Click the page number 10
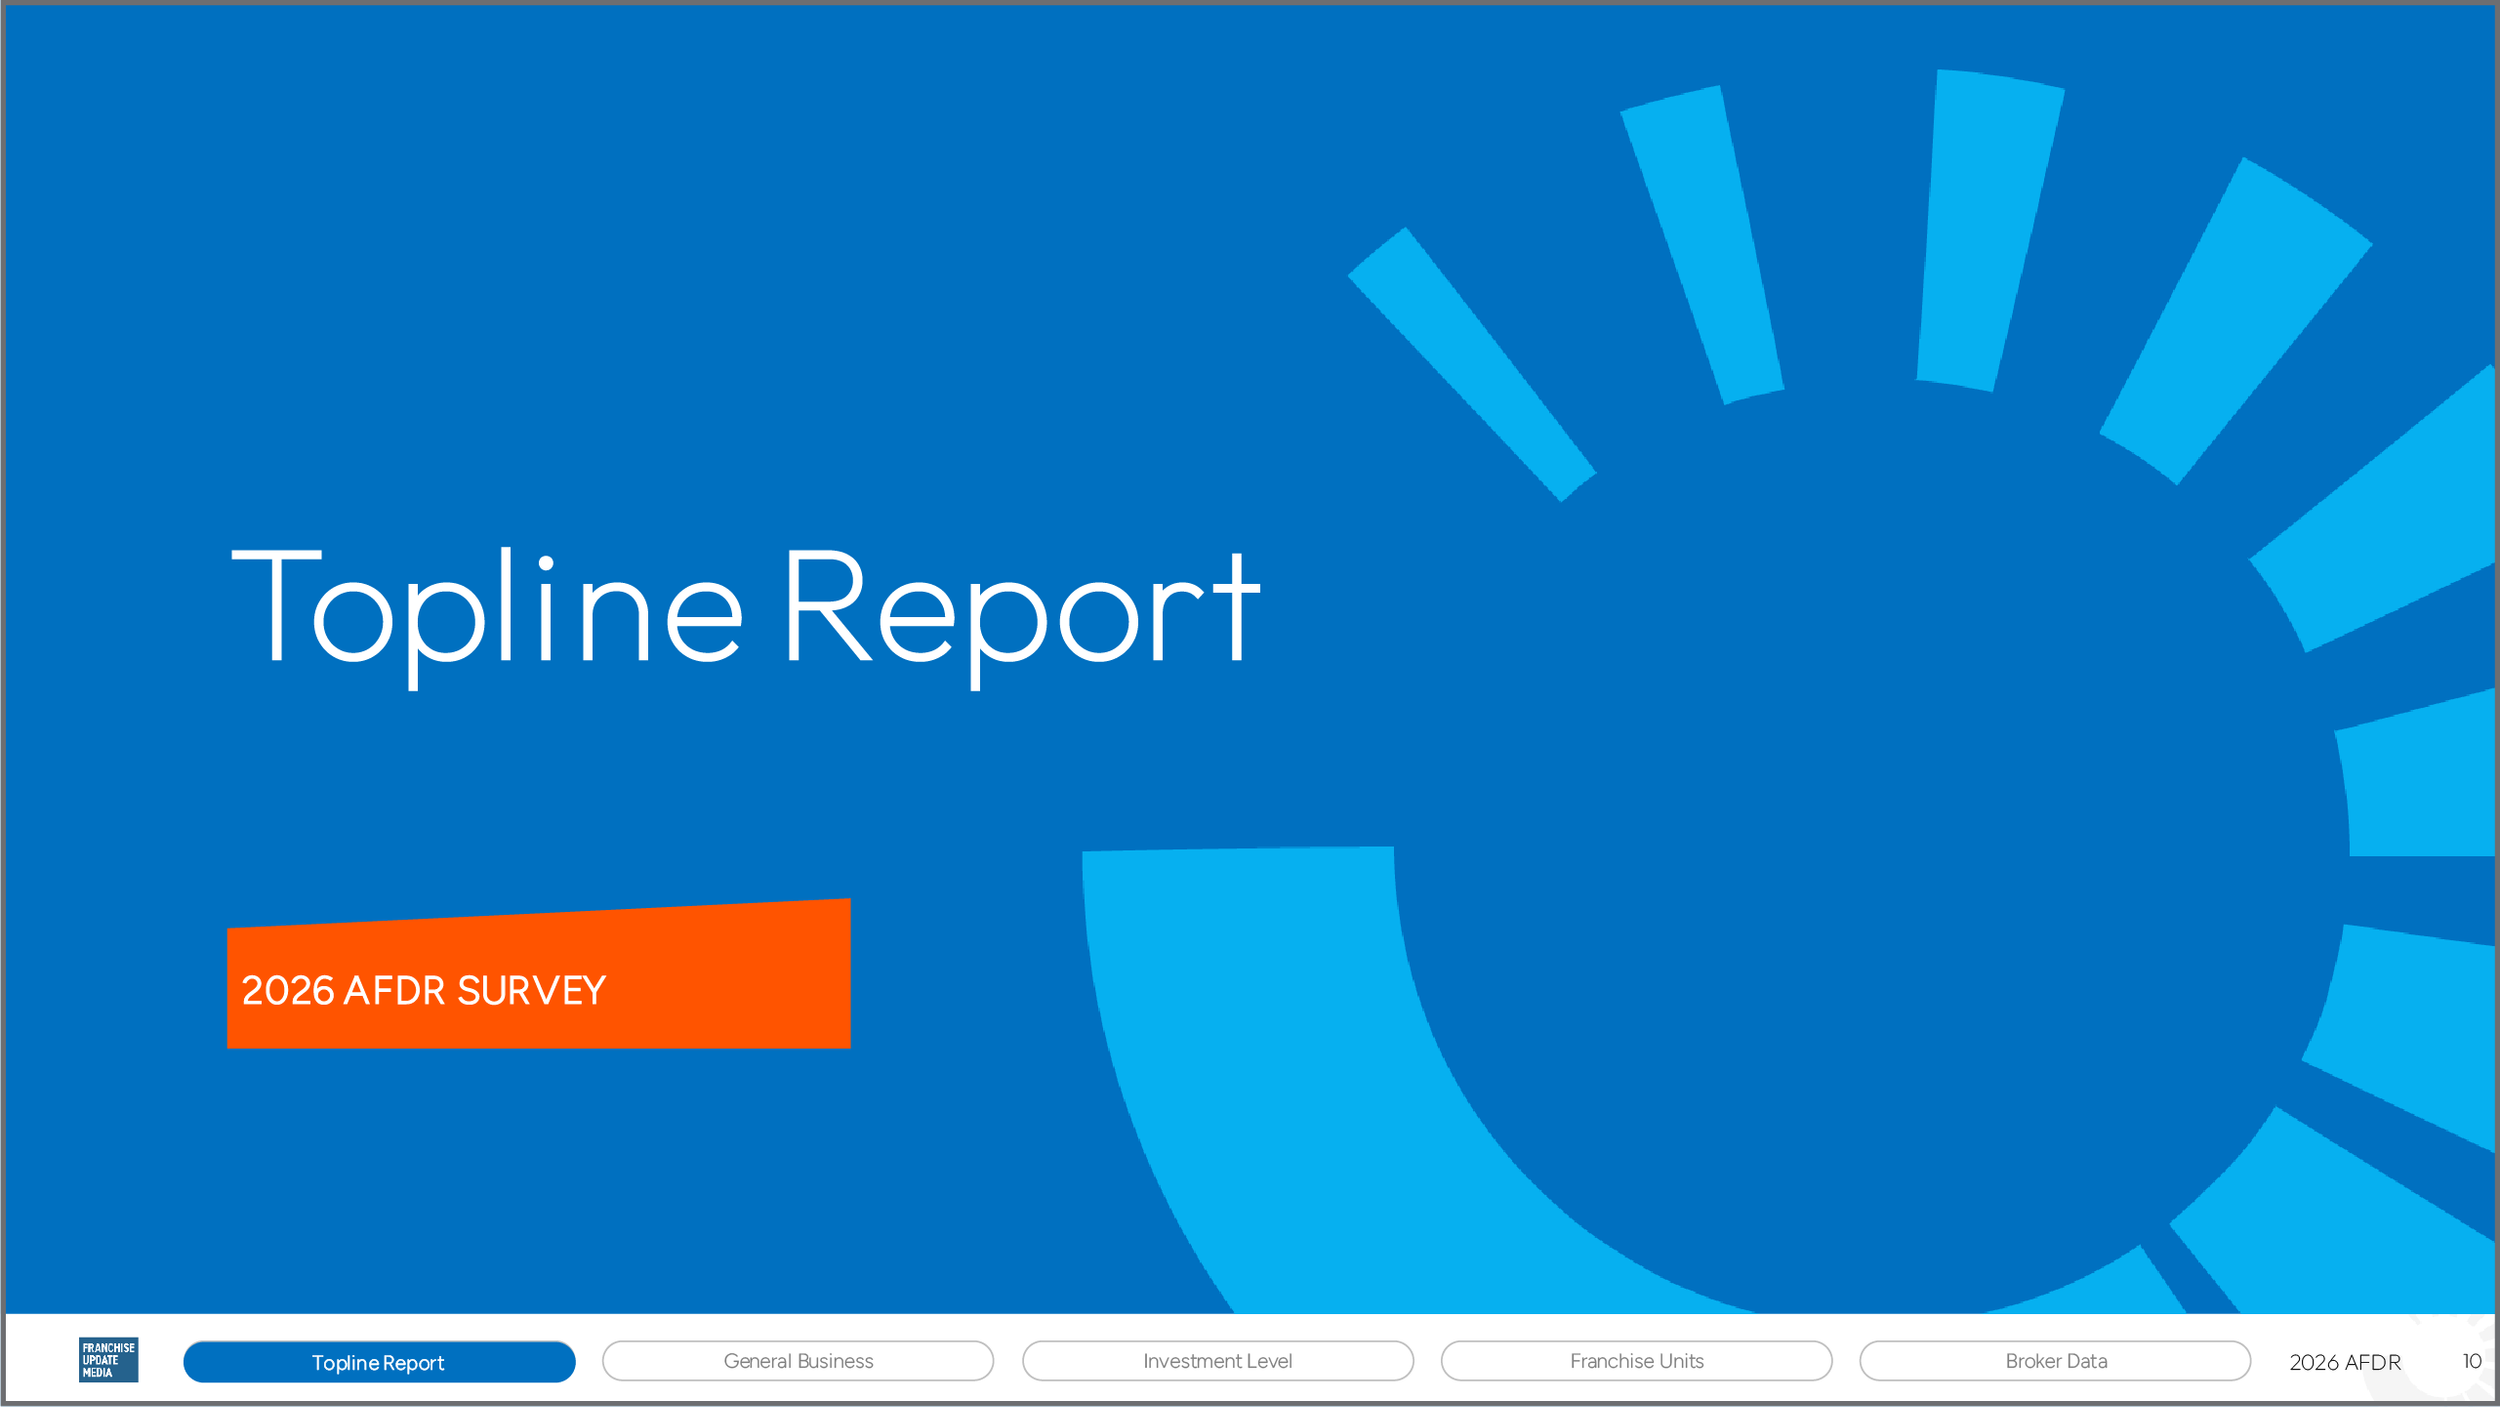Screen dimensions: 2500x1407 point(2472,1361)
